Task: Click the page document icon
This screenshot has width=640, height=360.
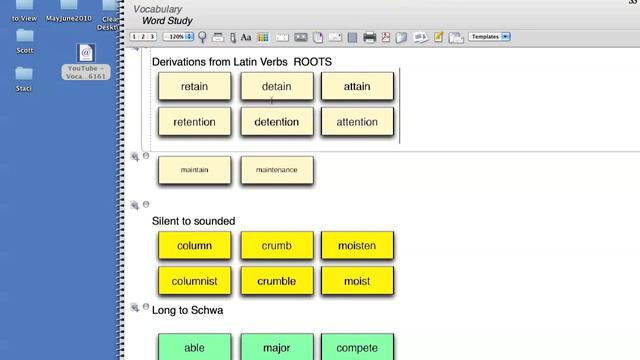Action: (x=318, y=37)
